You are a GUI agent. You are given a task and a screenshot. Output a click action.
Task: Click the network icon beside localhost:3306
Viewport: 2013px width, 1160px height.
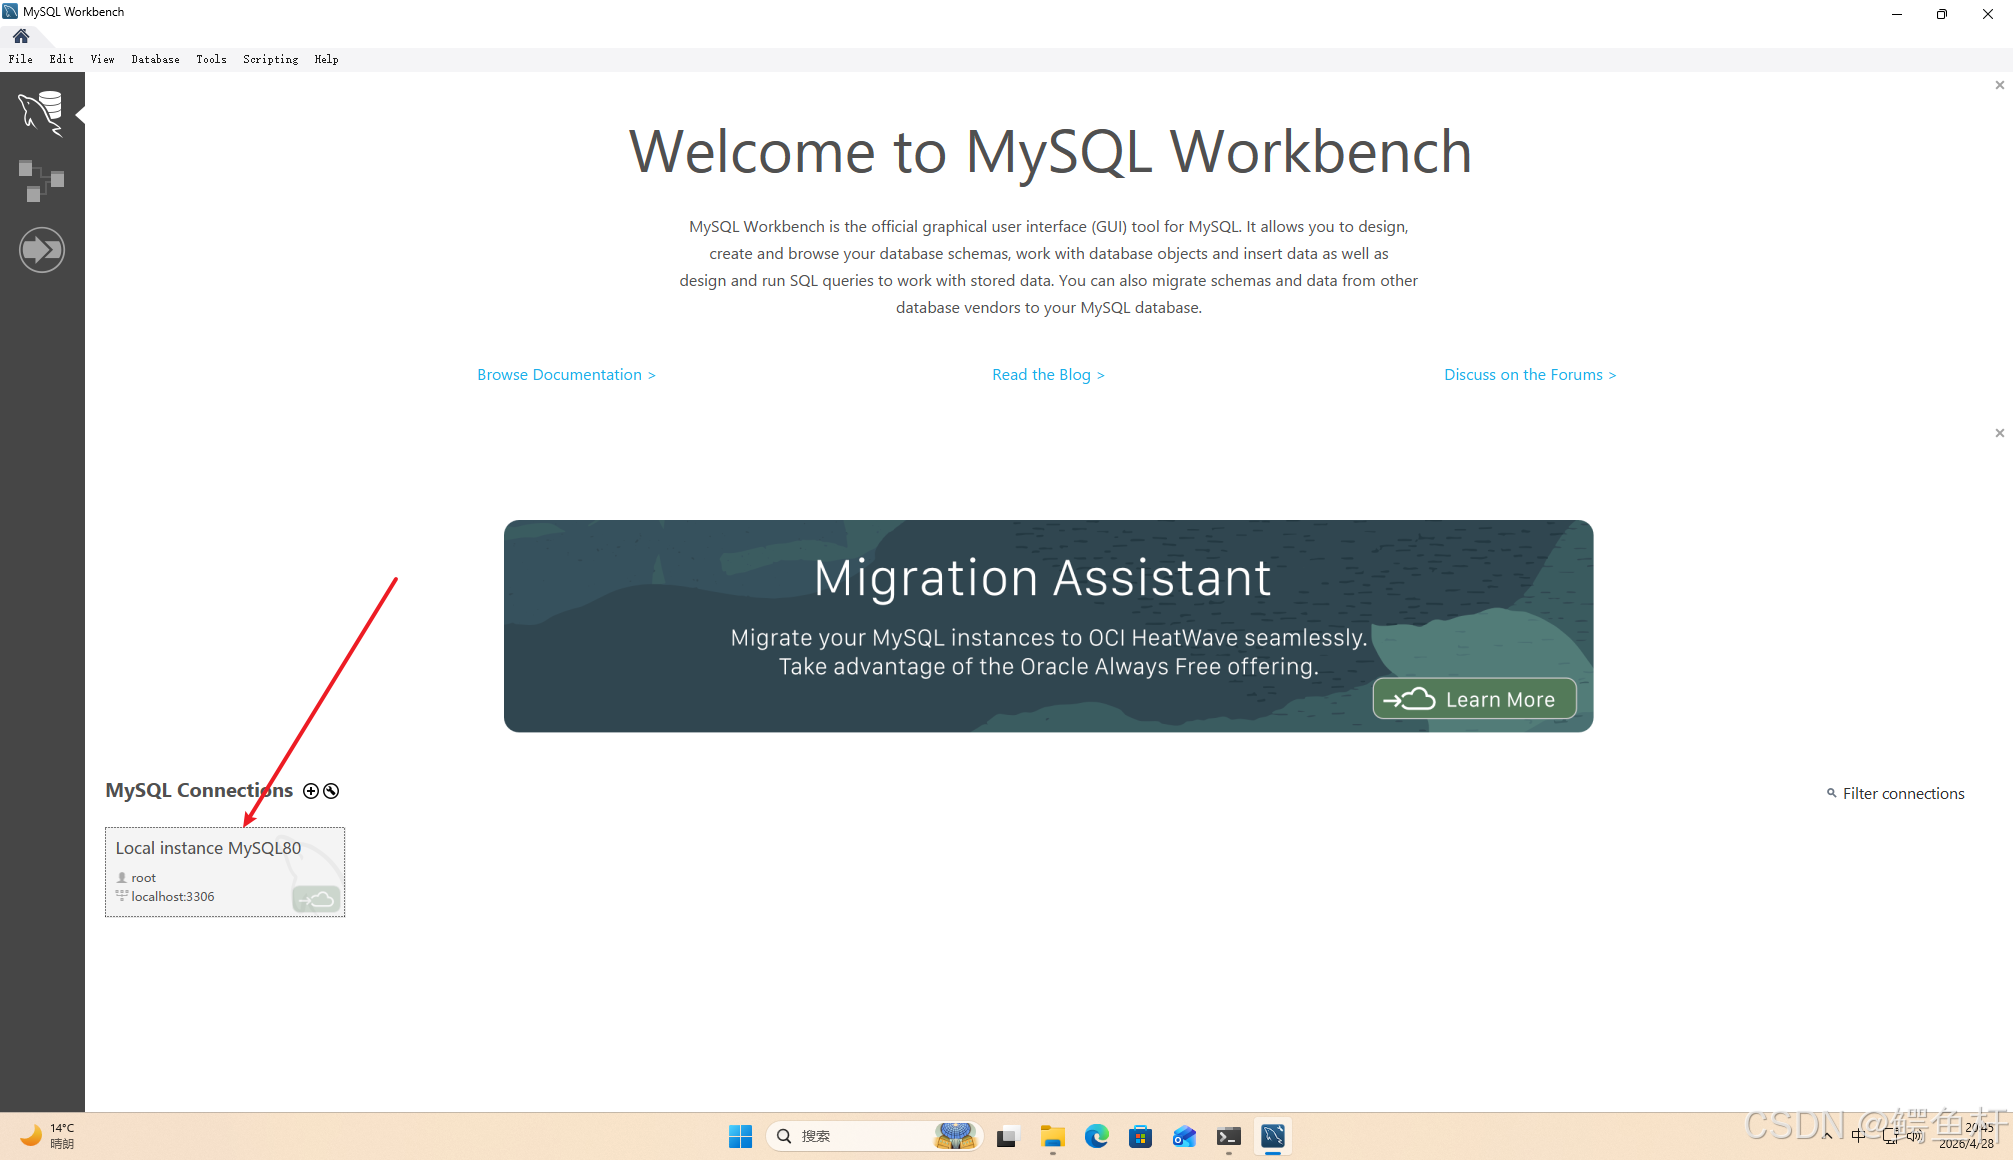click(x=122, y=896)
